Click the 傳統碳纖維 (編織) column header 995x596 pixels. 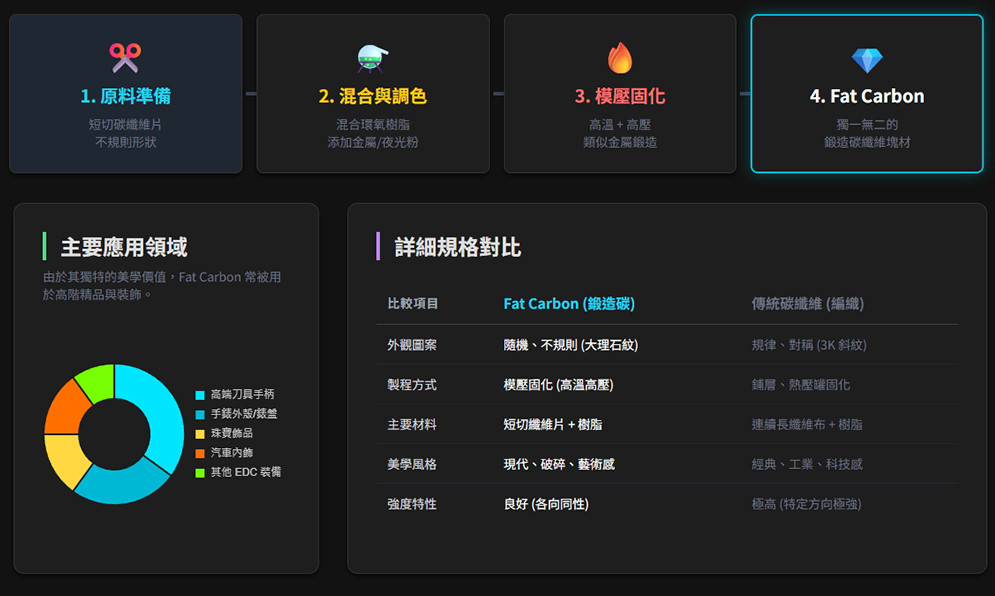coord(807,303)
